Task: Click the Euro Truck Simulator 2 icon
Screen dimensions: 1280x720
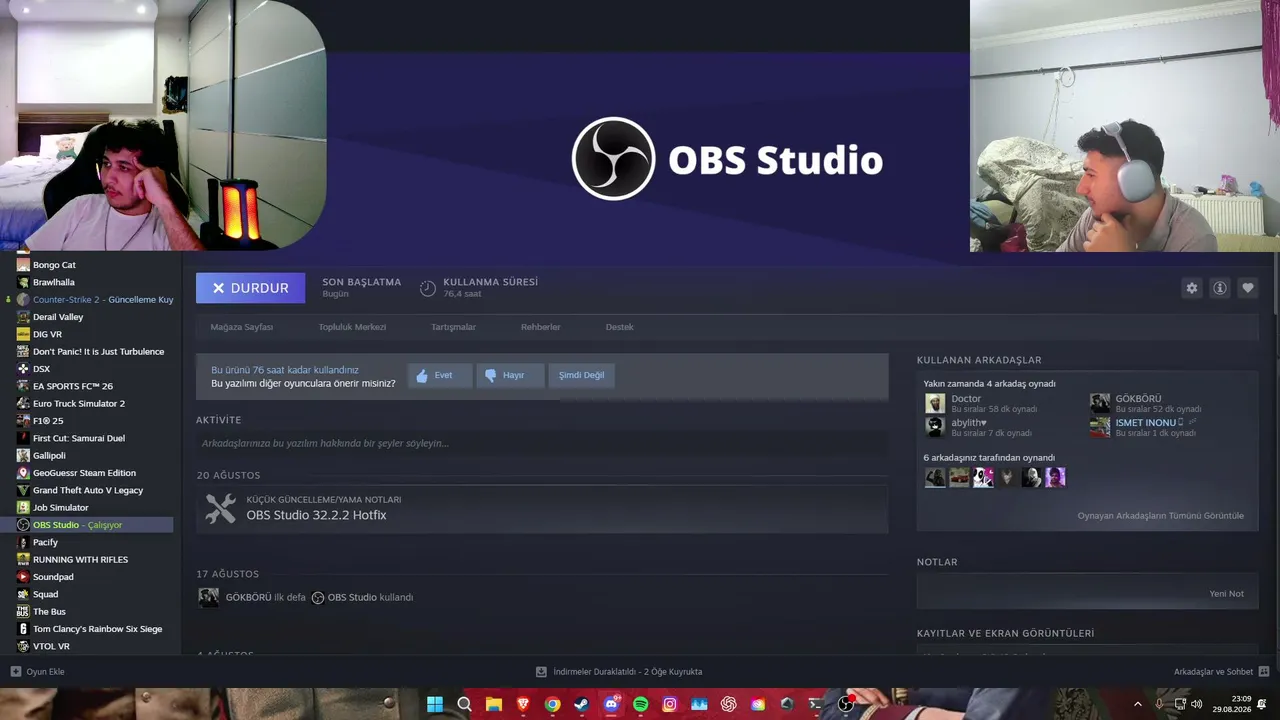Action: (x=23, y=404)
